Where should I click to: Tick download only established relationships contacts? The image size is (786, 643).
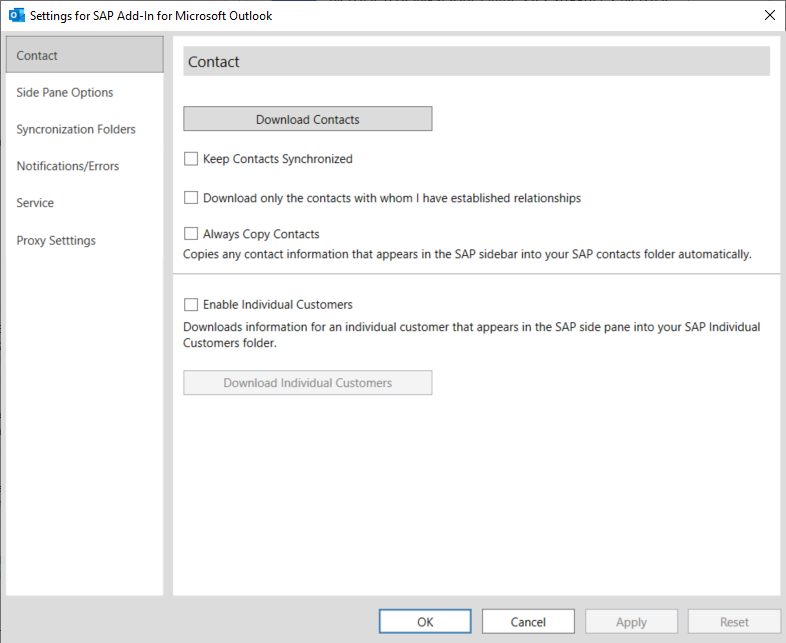pos(191,197)
